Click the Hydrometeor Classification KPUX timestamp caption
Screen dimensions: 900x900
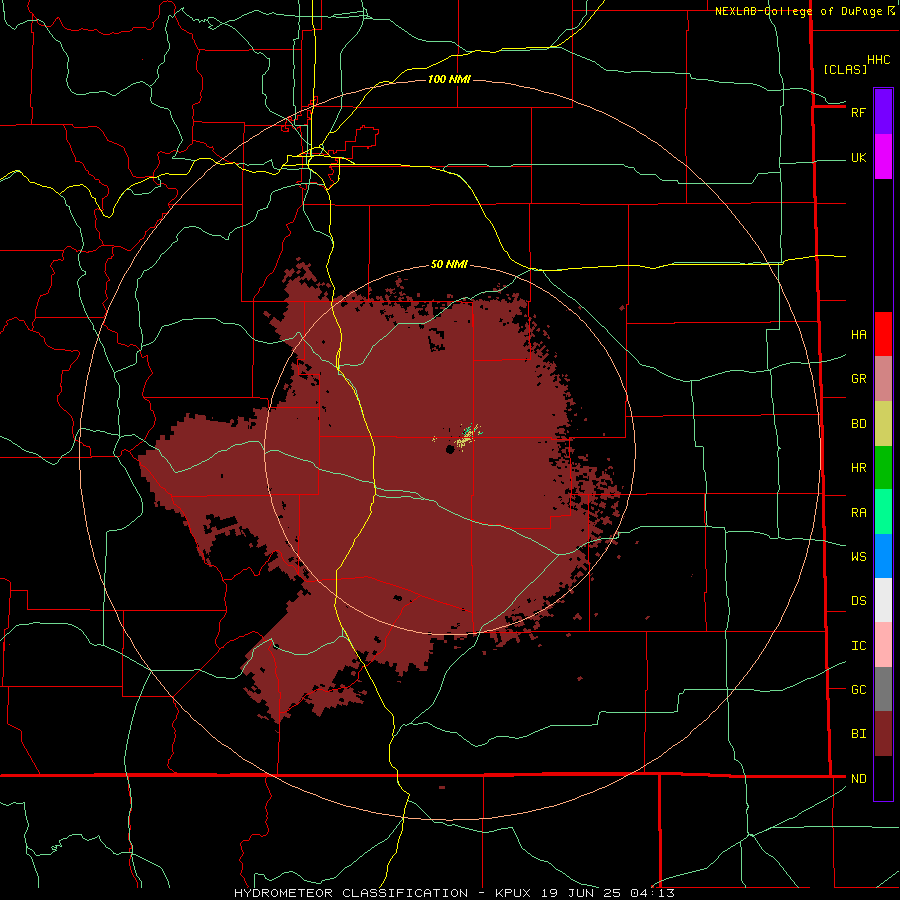454,893
